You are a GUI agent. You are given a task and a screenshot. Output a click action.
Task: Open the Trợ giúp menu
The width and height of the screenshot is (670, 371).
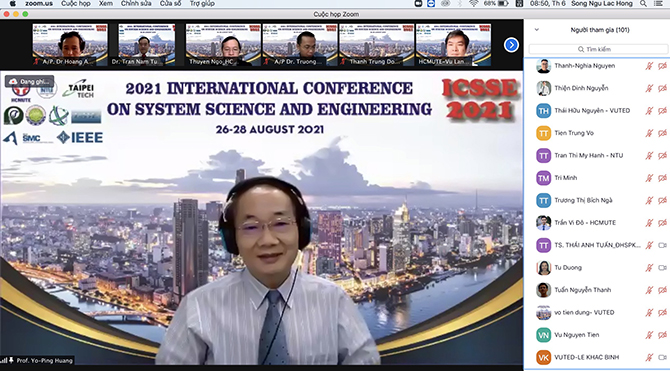(202, 3)
